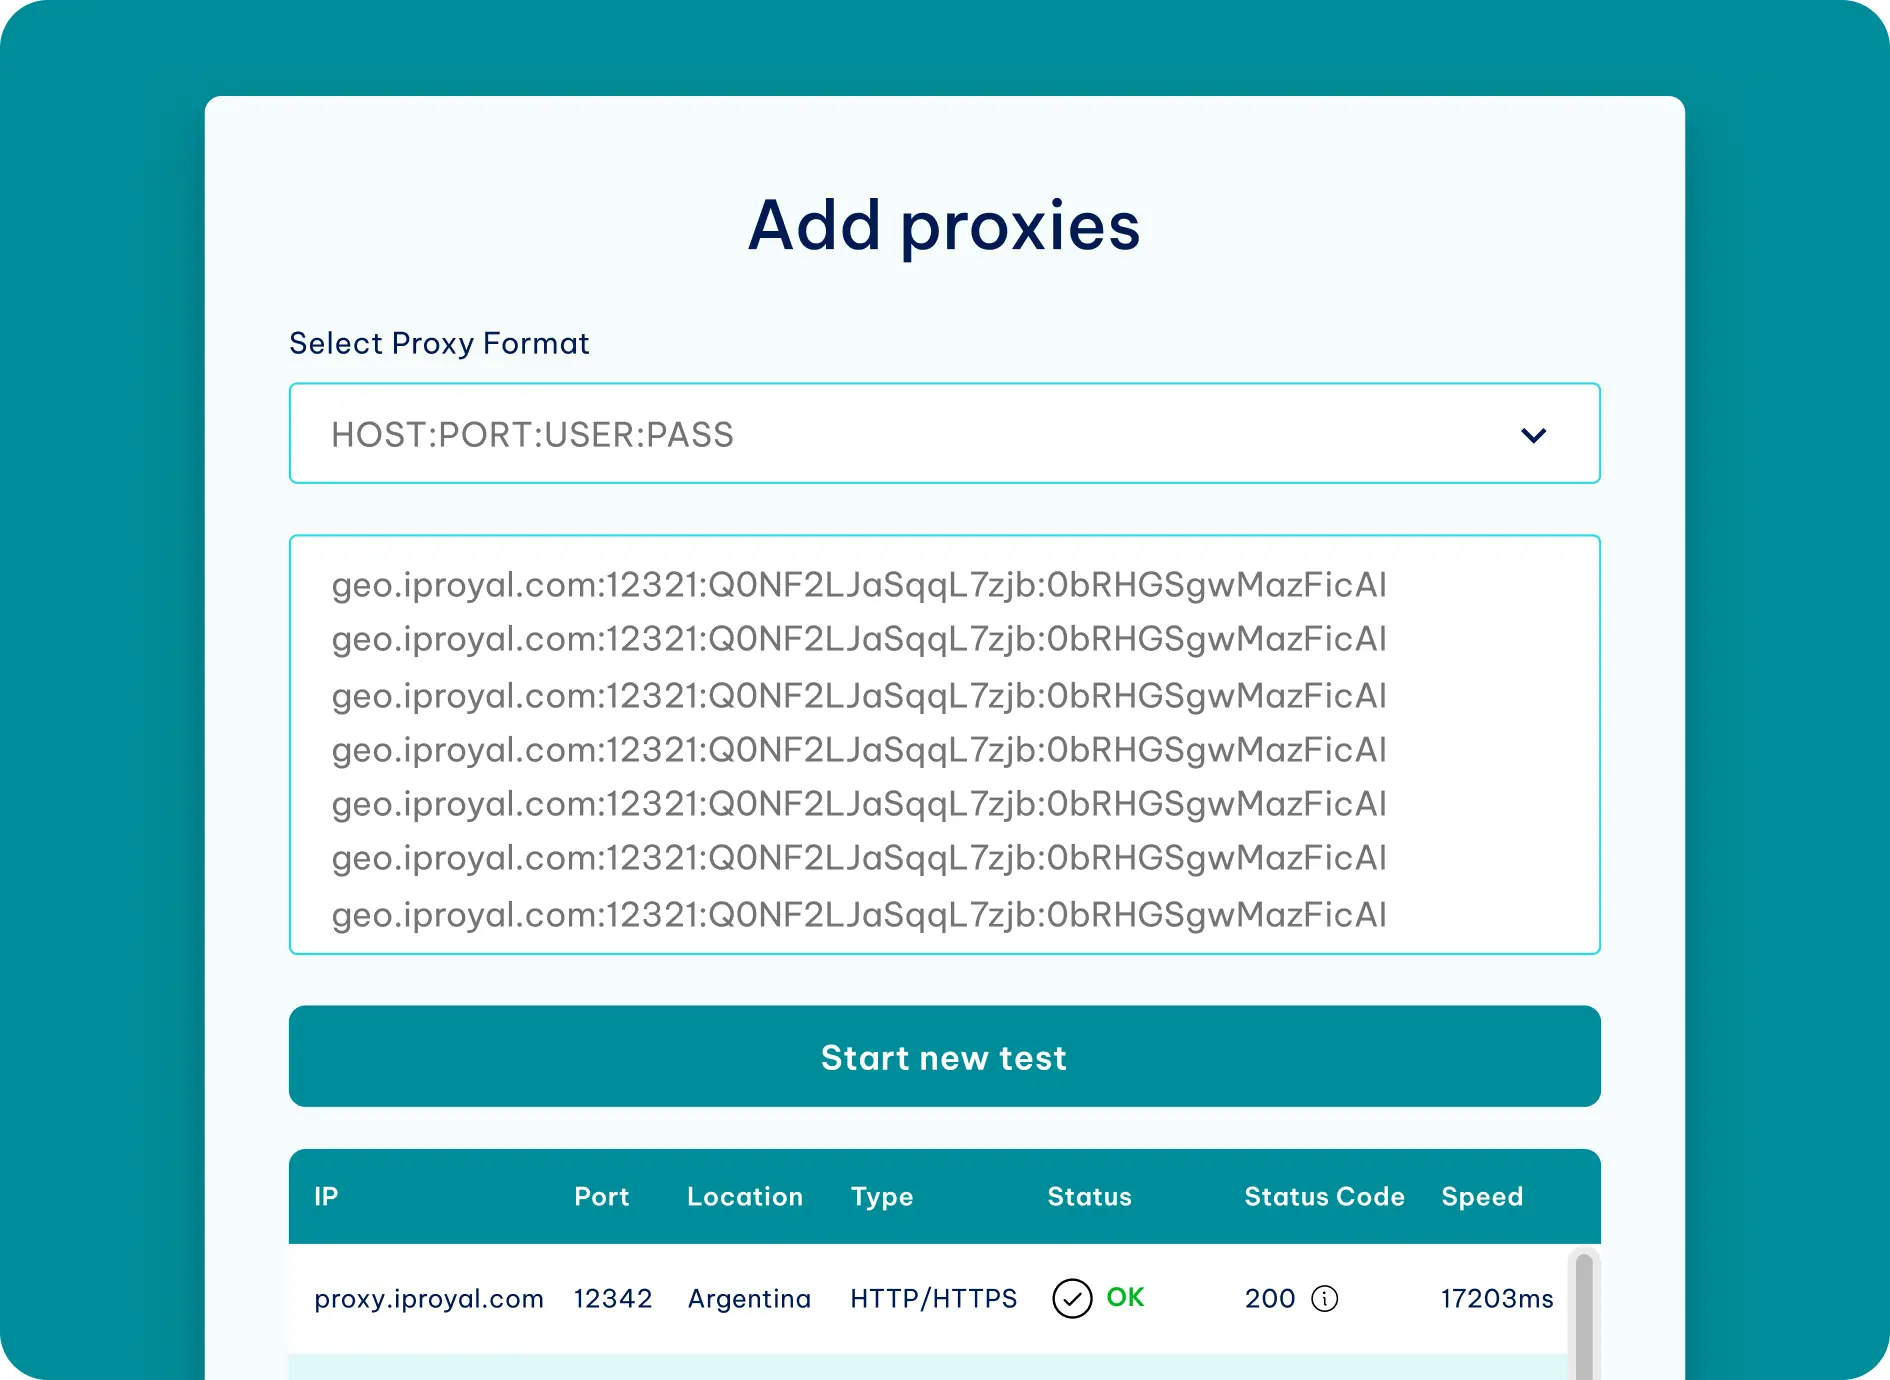Select the Status Code column header
Image resolution: width=1890 pixels, height=1380 pixels.
[x=1324, y=1196]
